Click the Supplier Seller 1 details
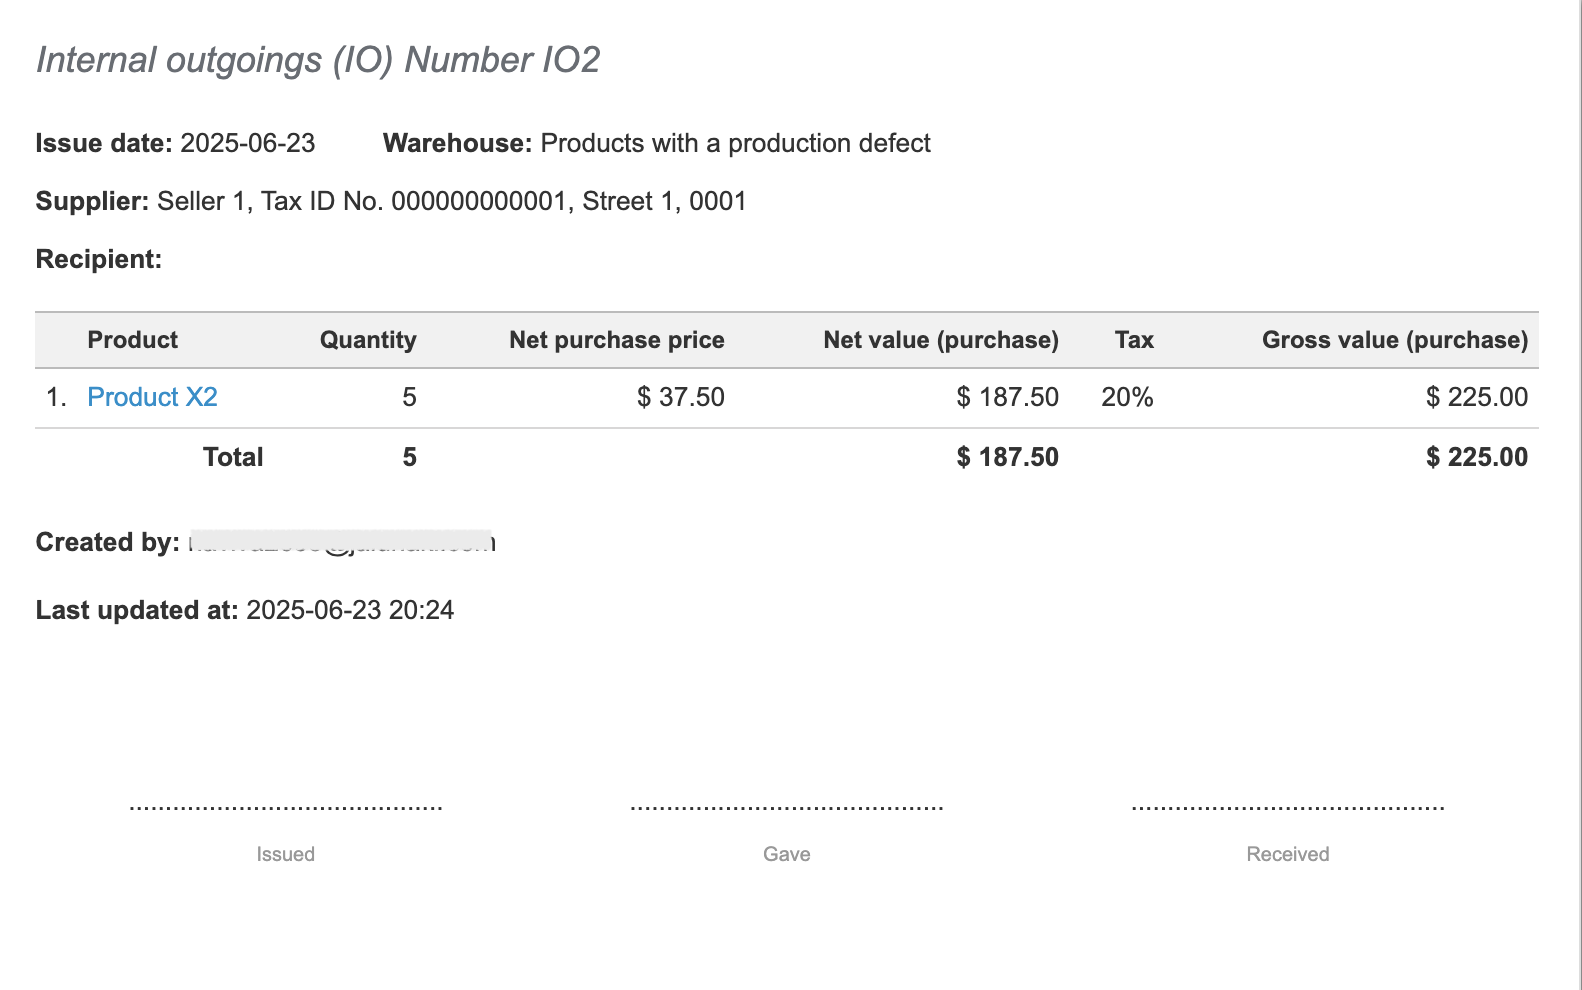Image resolution: width=1582 pixels, height=990 pixels. point(451,201)
